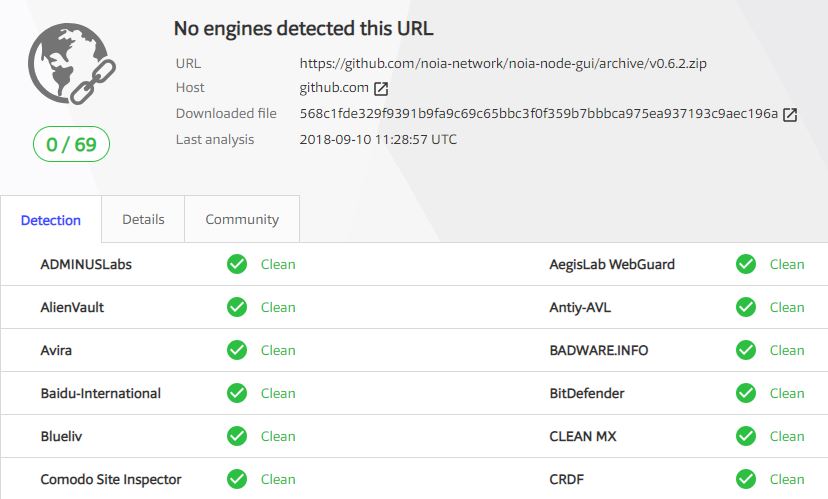Click the green checkmark beside Avira

(x=237, y=350)
